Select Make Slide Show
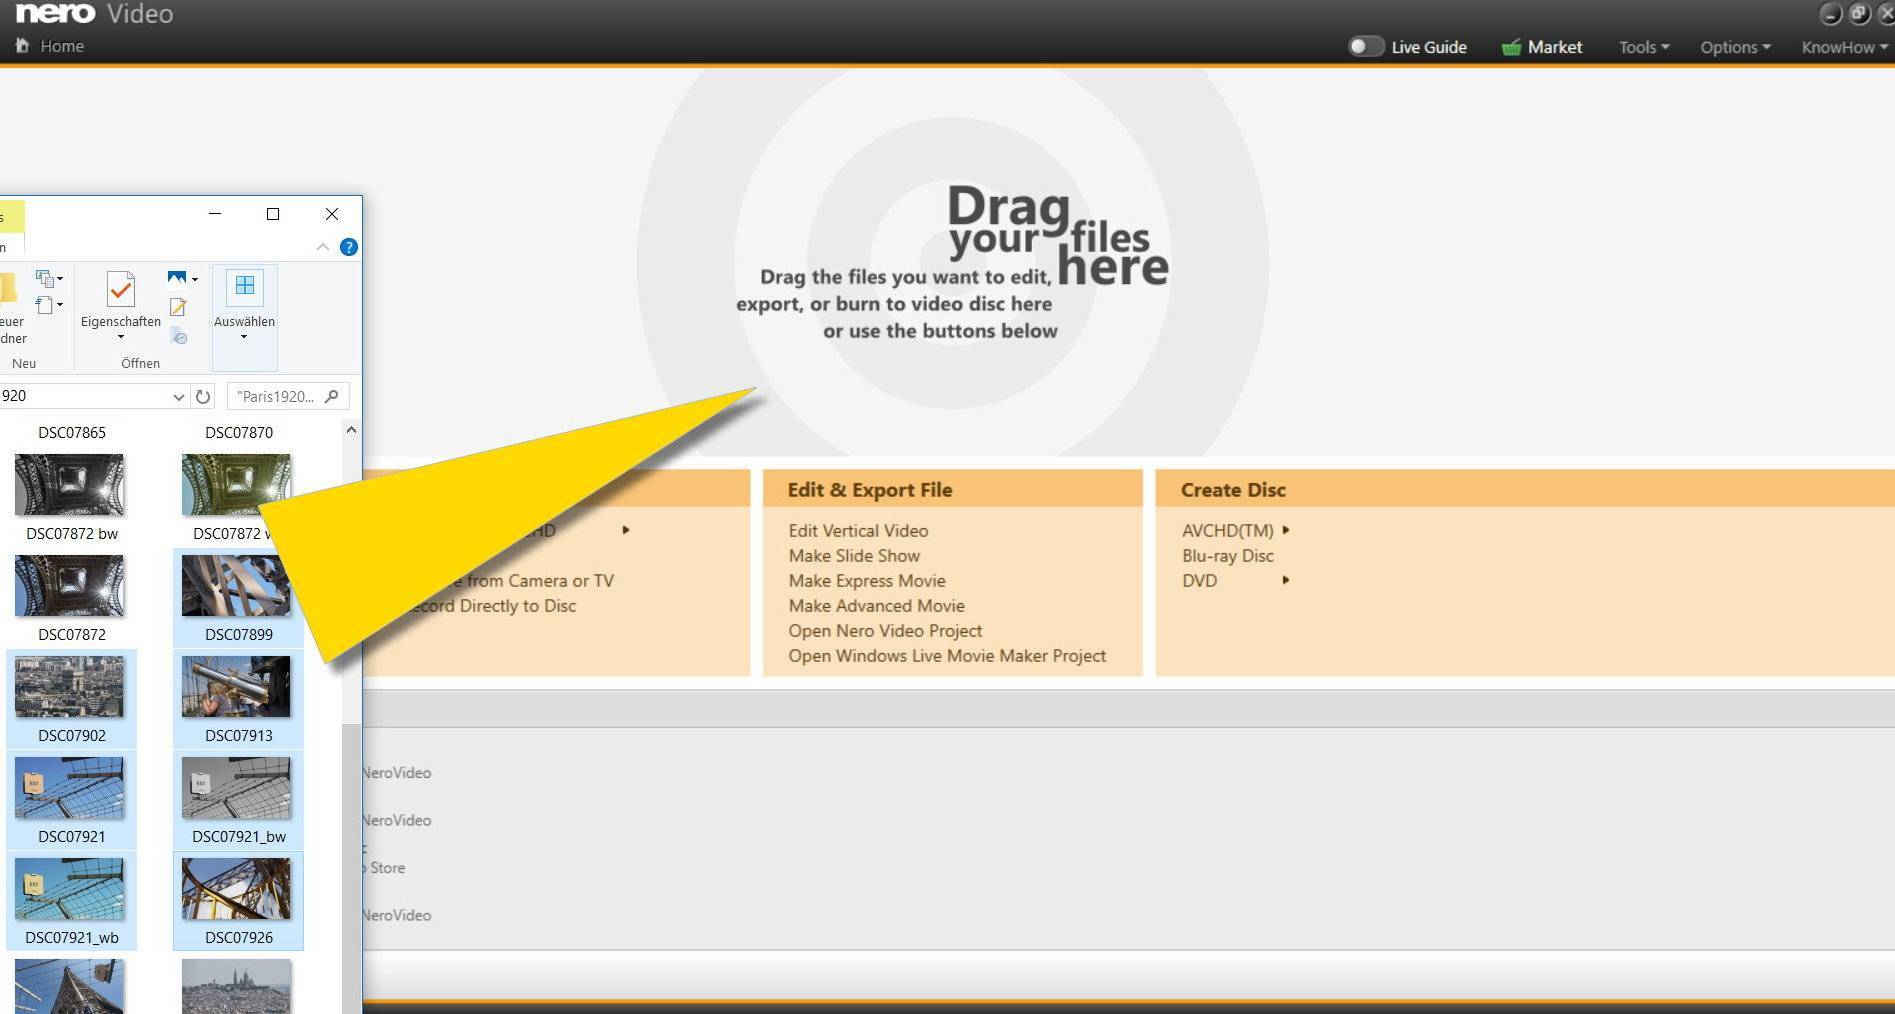Screen dimensions: 1895x1014 click(x=854, y=556)
